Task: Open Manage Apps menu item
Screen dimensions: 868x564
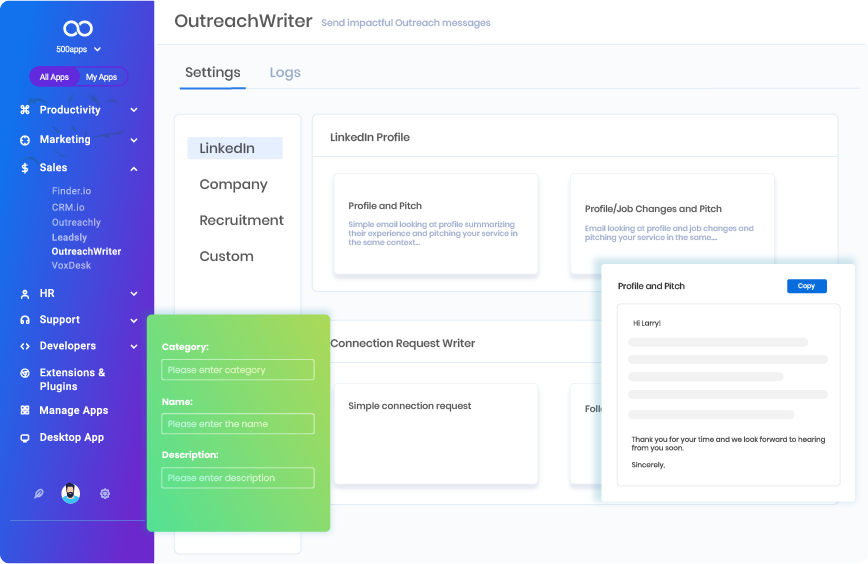Action: [74, 410]
